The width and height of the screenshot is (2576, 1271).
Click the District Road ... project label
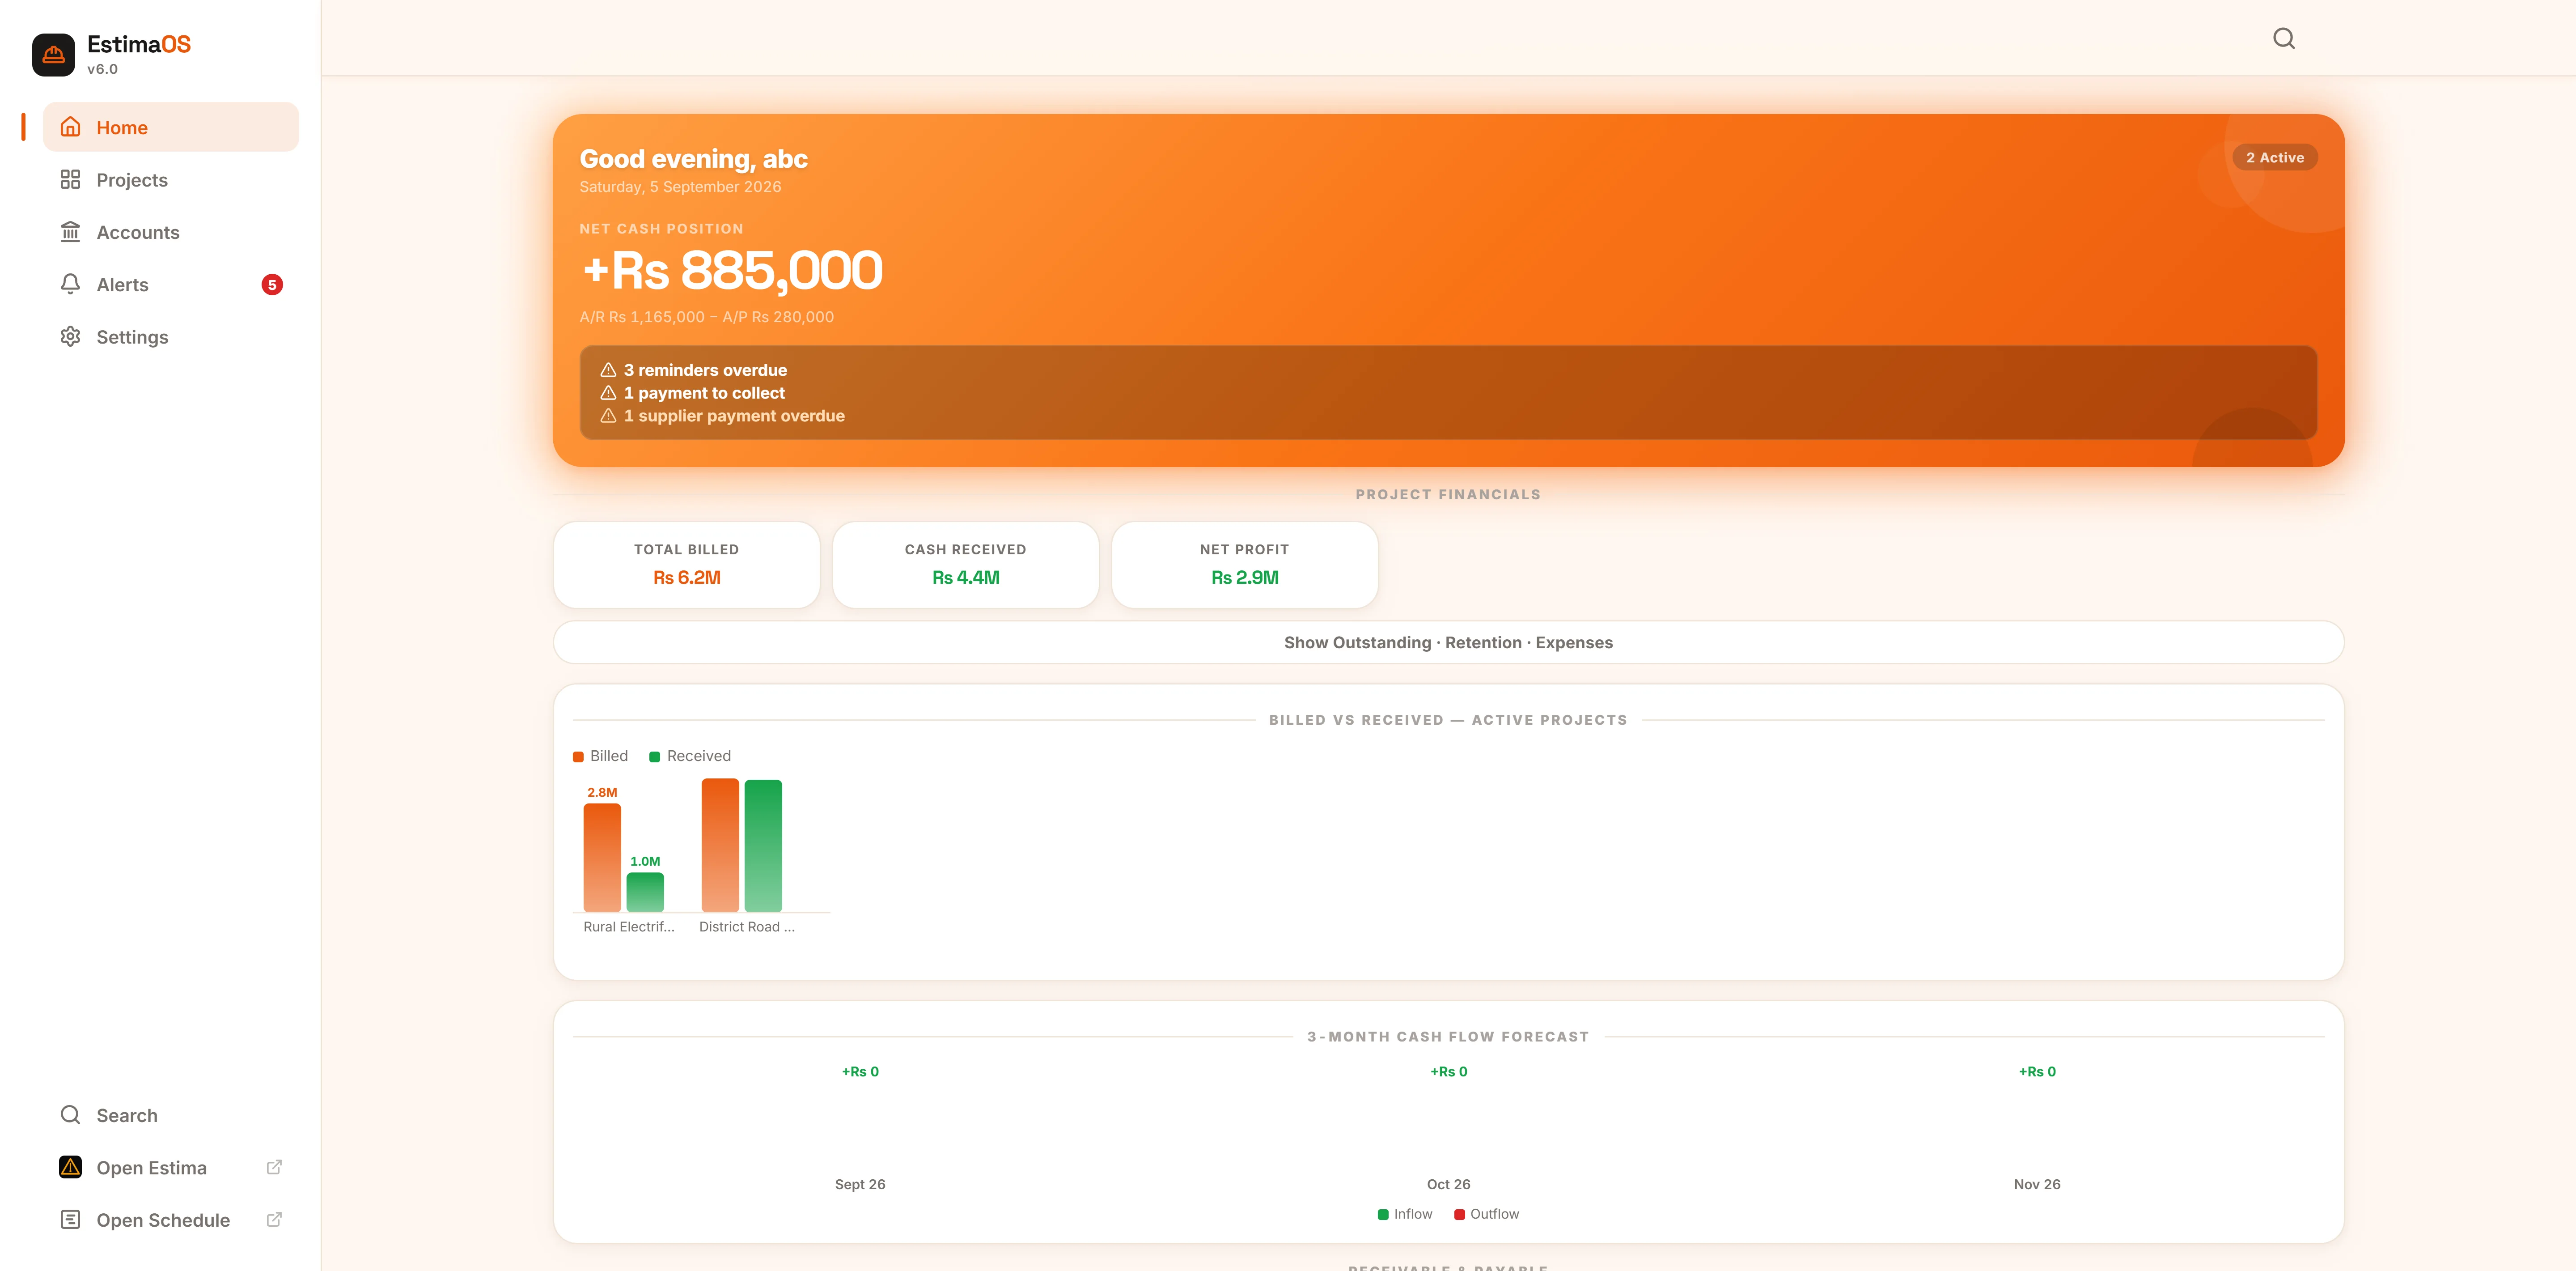tap(747, 927)
